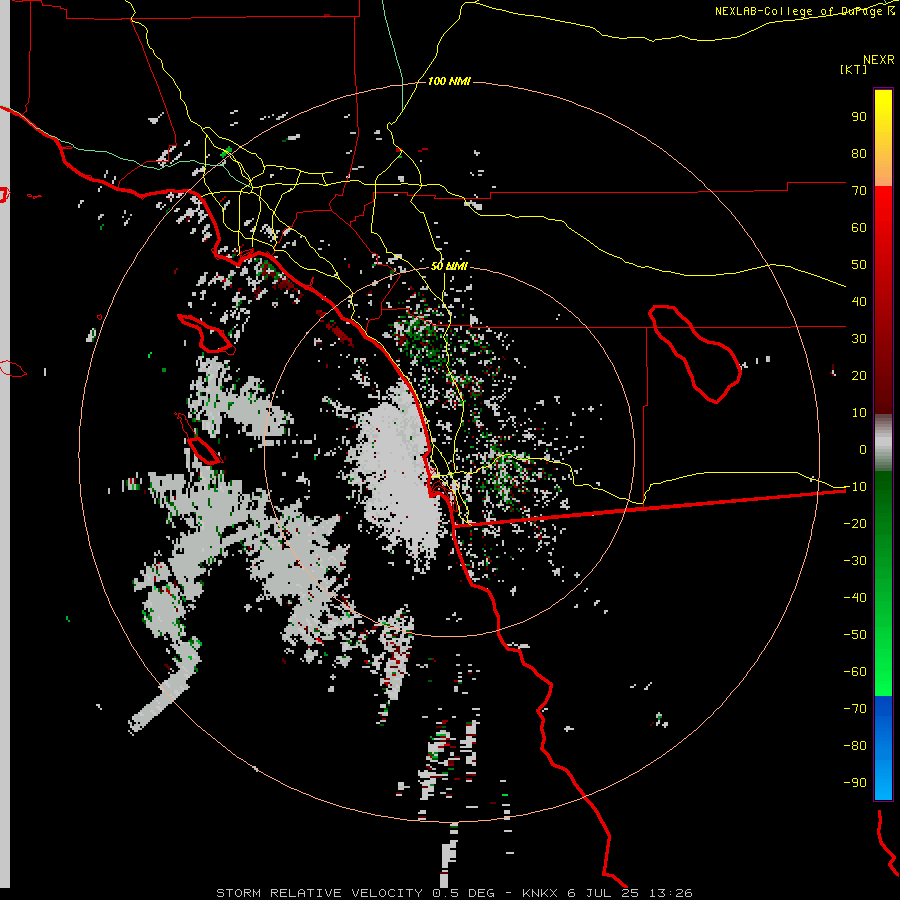The image size is (900, 900).
Task: Click the Salton Sea red outline on map
Action: (694, 354)
